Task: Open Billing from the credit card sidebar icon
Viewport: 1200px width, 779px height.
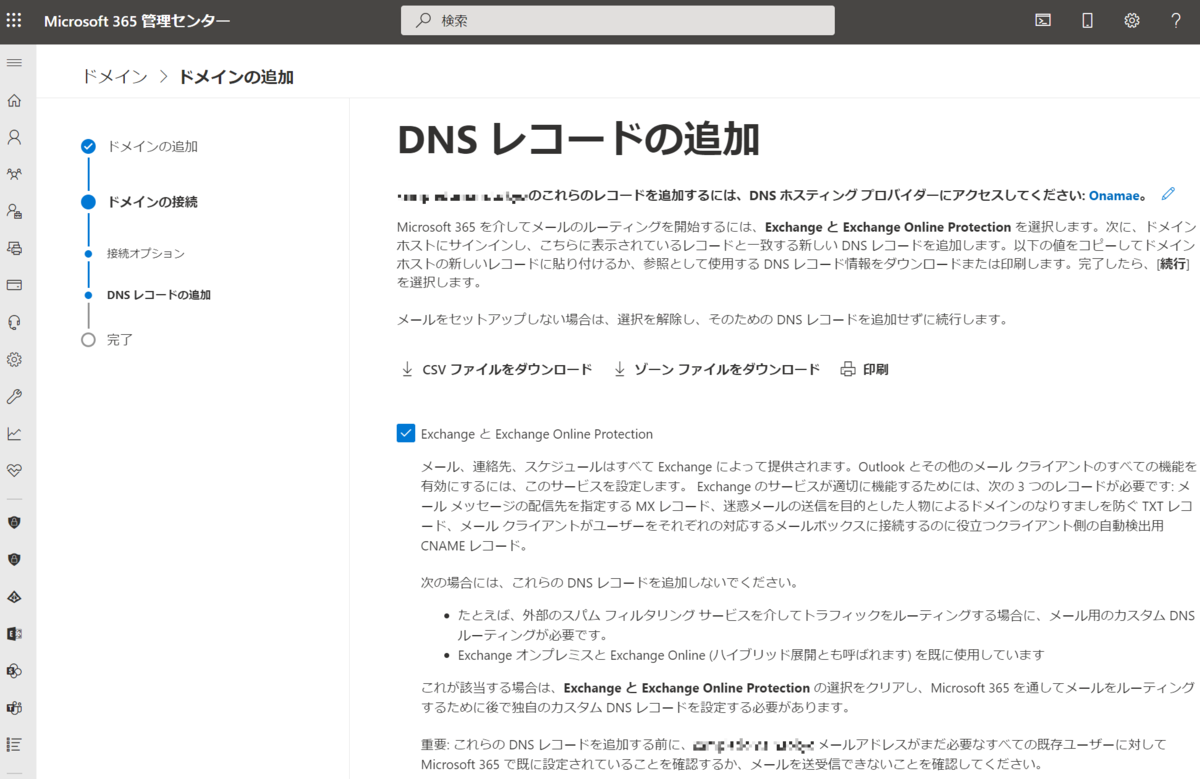Action: [14, 285]
